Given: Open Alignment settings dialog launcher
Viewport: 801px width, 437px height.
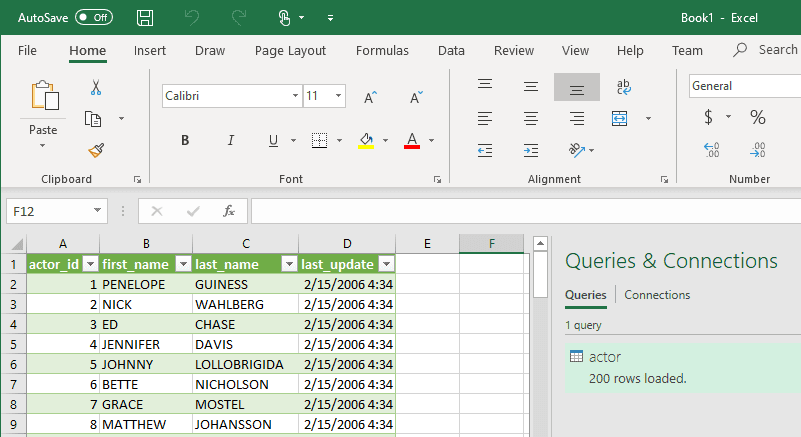Looking at the screenshot, I should pos(664,179).
